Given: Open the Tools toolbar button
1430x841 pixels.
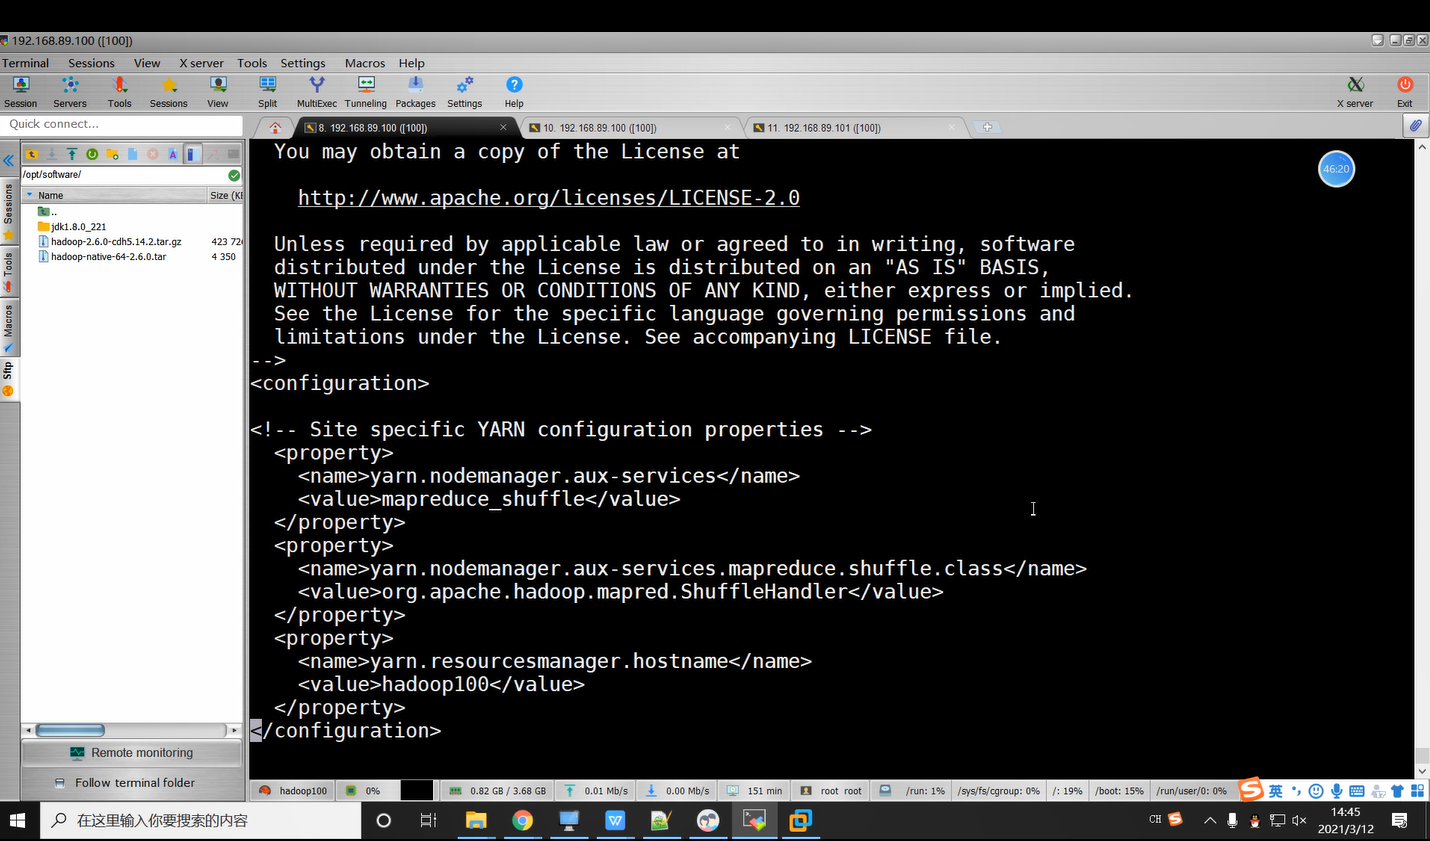Looking at the screenshot, I should coord(120,92).
